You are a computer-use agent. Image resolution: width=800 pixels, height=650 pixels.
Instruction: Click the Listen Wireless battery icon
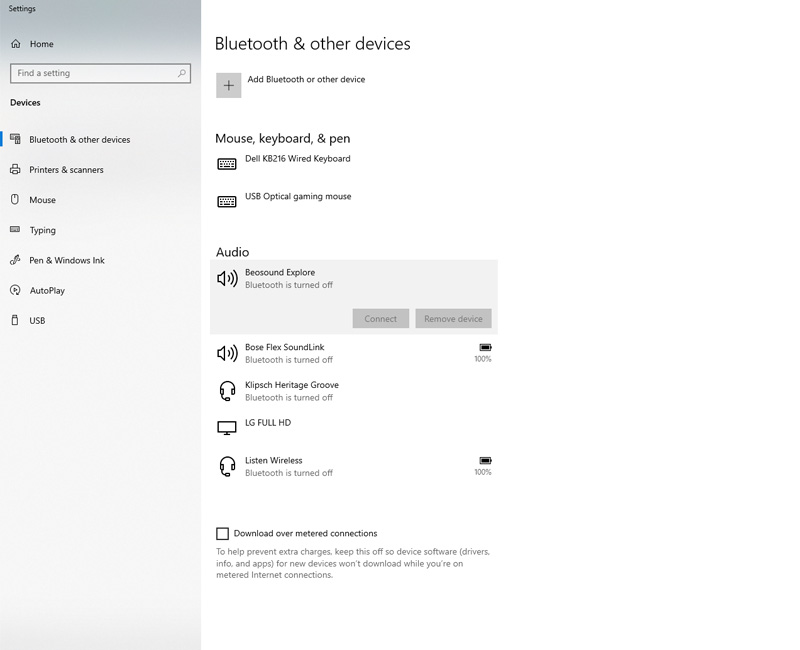[x=485, y=461]
